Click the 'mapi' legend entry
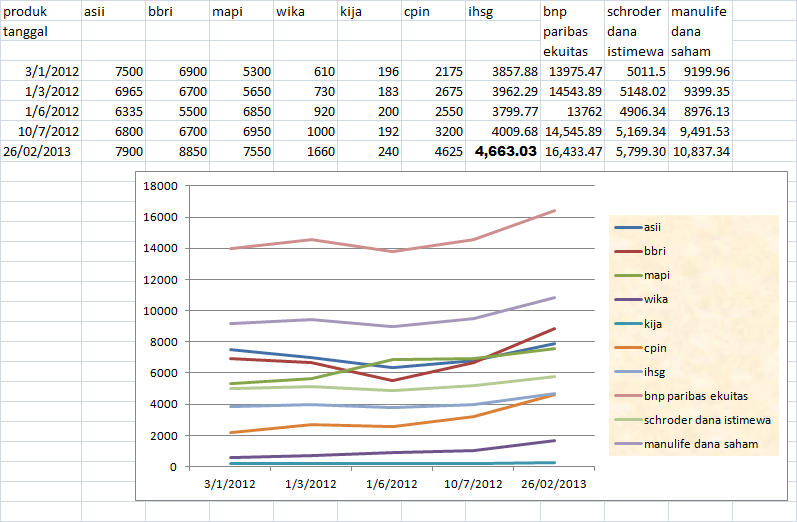 click(x=642, y=275)
